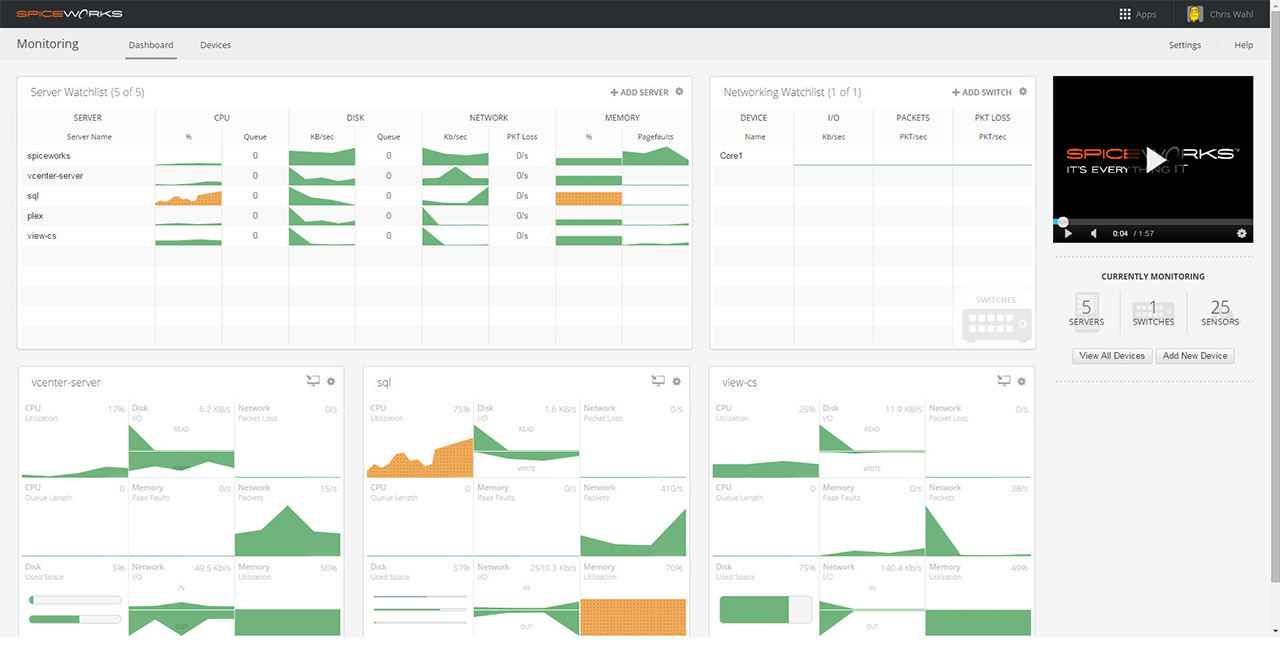This screenshot has height=664, width=1280.
Task: Open view-cs card gear settings
Action: click(1021, 381)
